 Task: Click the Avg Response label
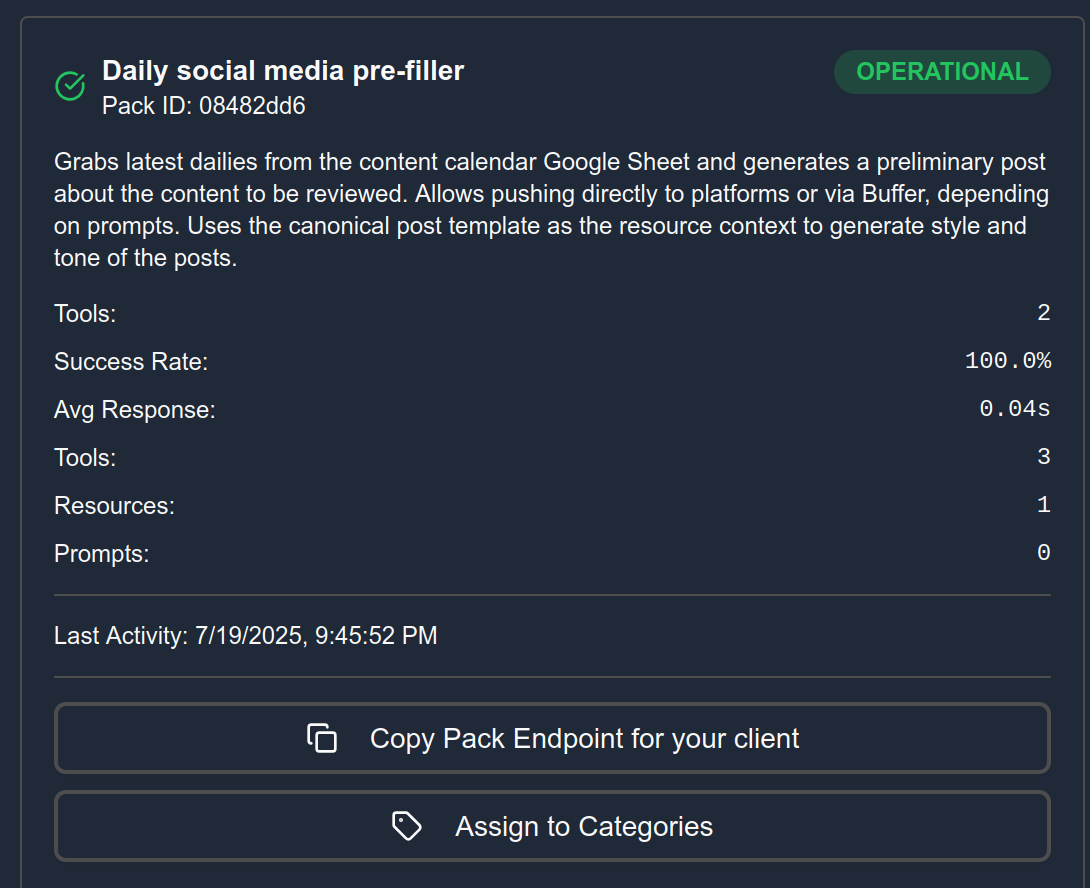[x=135, y=410]
